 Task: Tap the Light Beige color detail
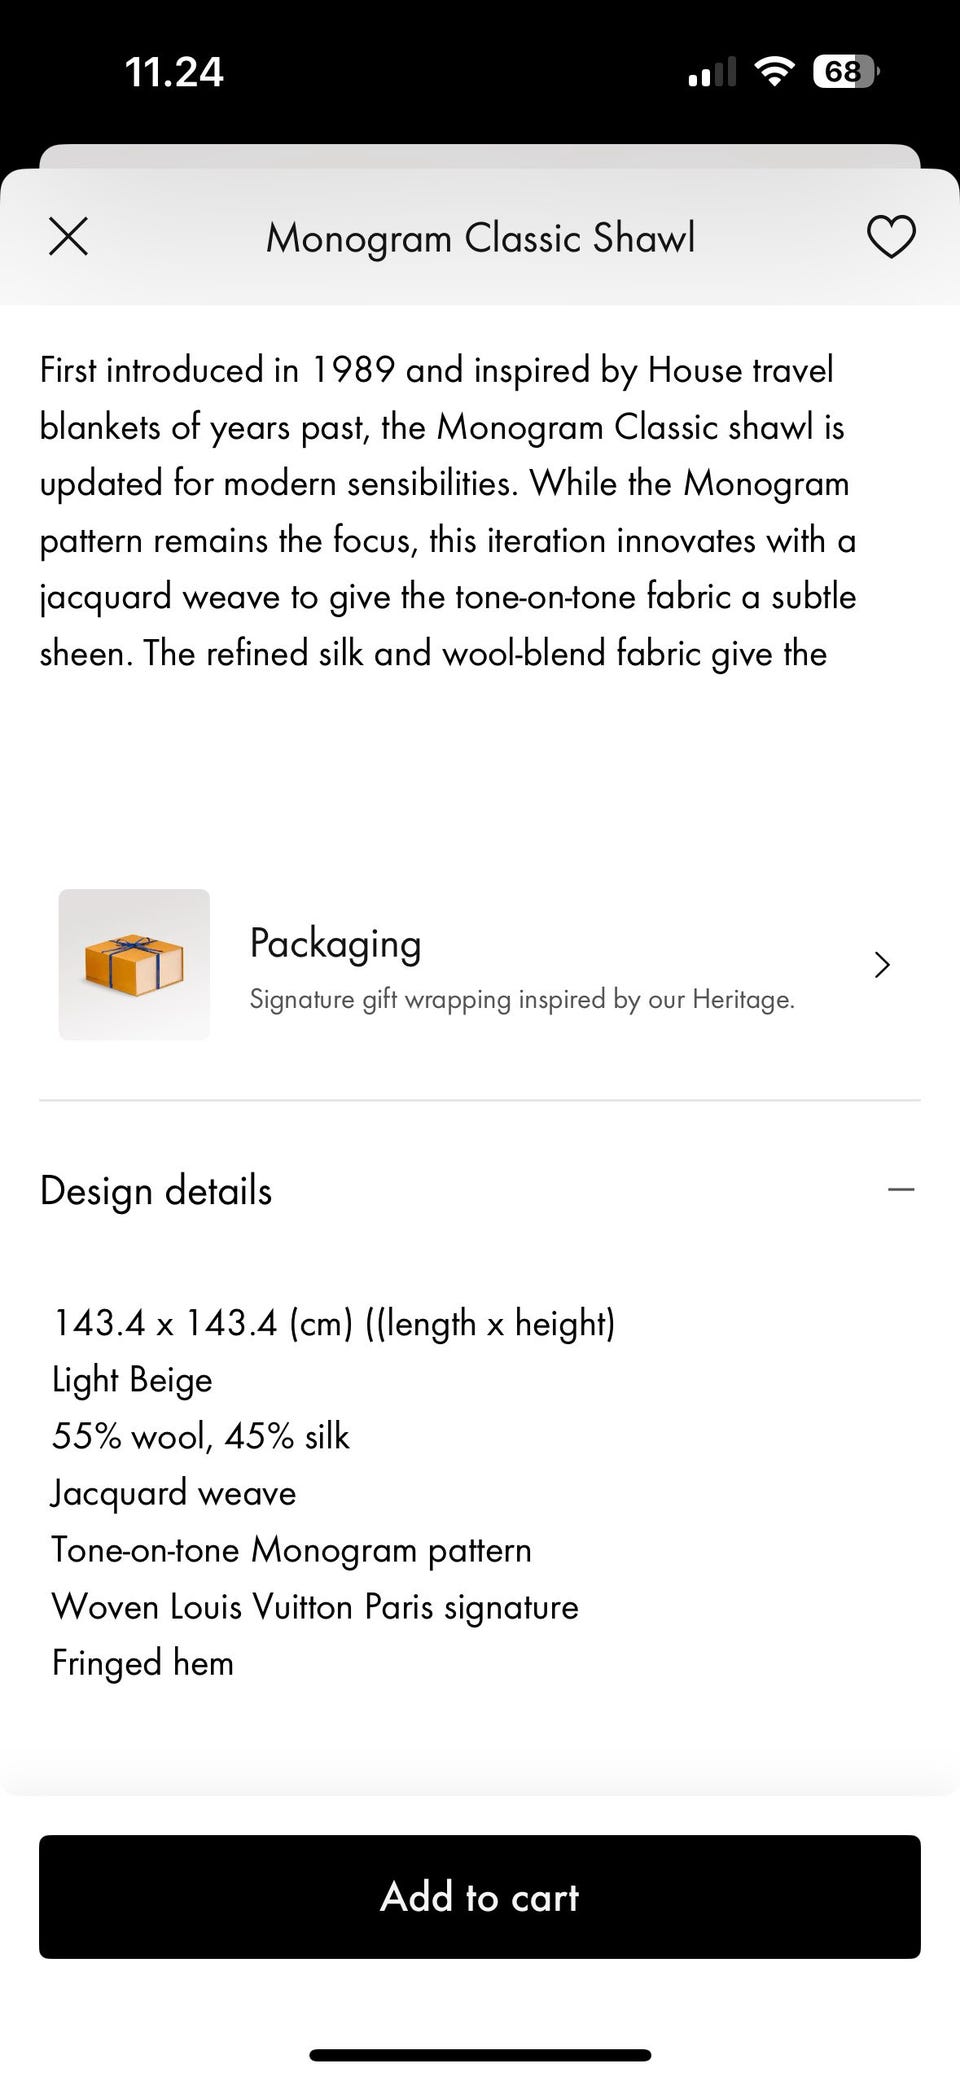coord(132,1380)
